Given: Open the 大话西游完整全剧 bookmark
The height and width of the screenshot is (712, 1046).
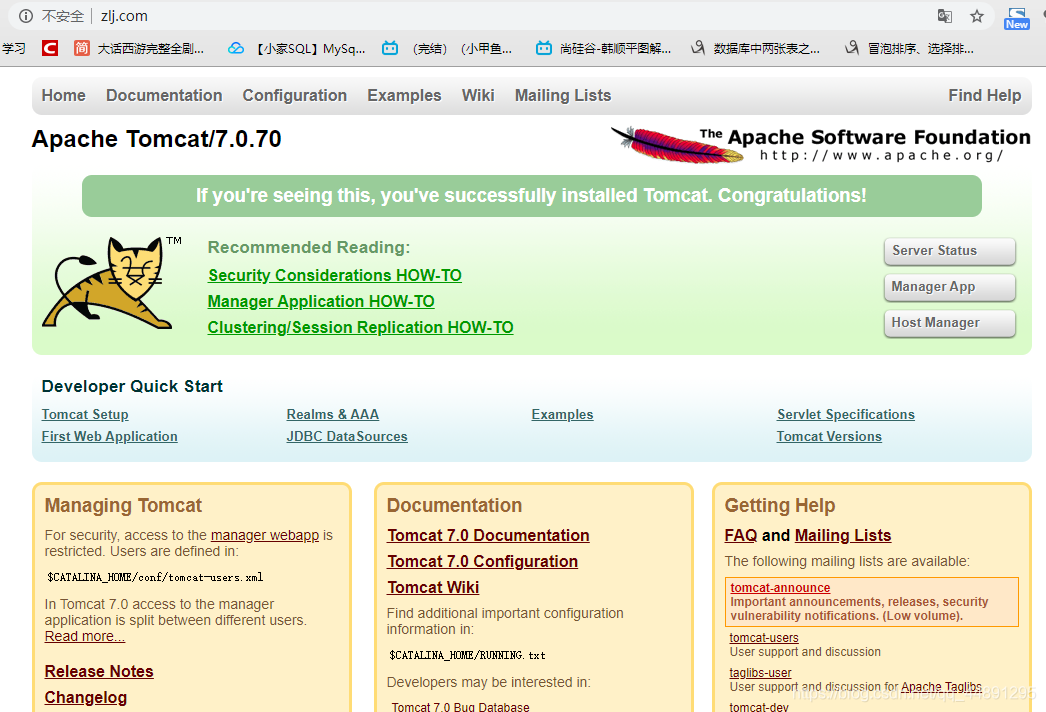Looking at the screenshot, I should (x=139, y=48).
